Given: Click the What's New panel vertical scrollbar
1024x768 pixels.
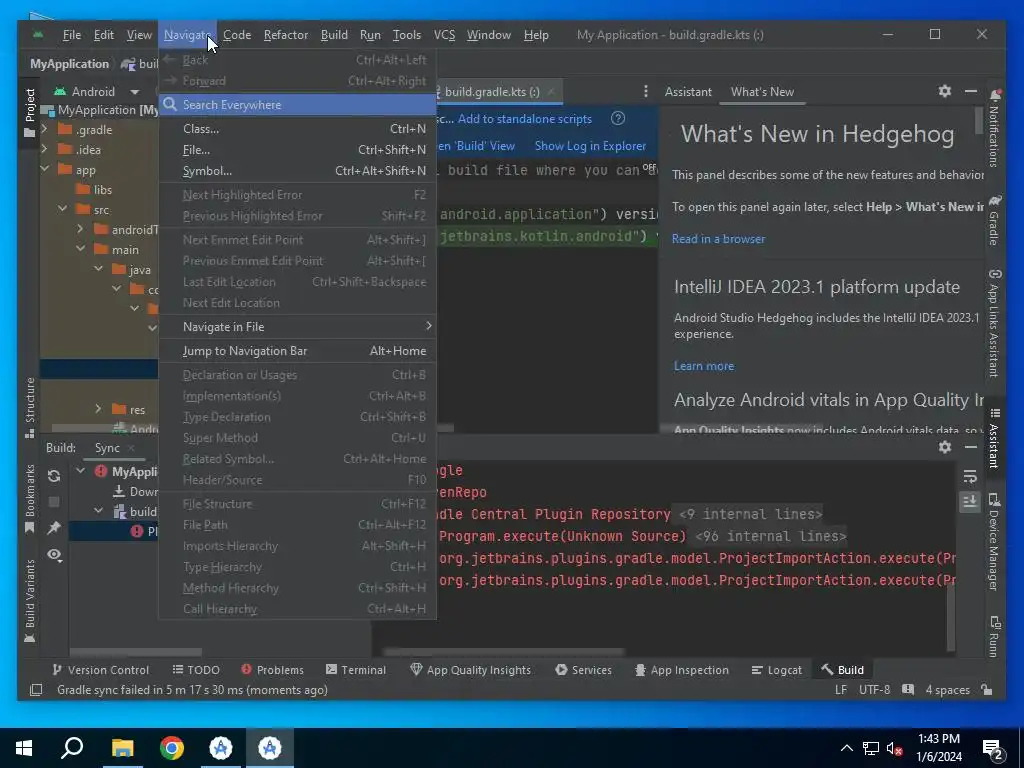Looking at the screenshot, I should 978,121.
